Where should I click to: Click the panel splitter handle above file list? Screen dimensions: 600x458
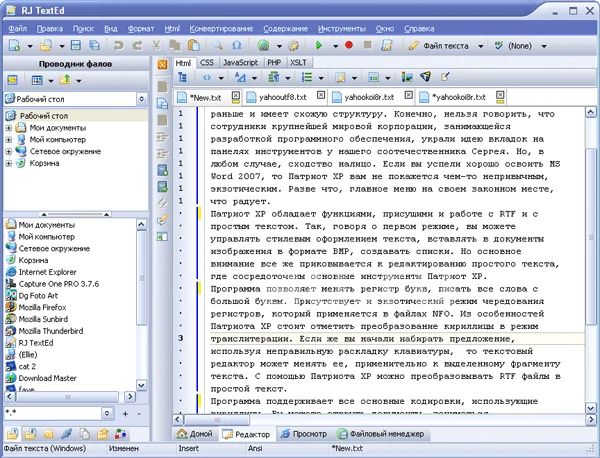(x=75, y=214)
